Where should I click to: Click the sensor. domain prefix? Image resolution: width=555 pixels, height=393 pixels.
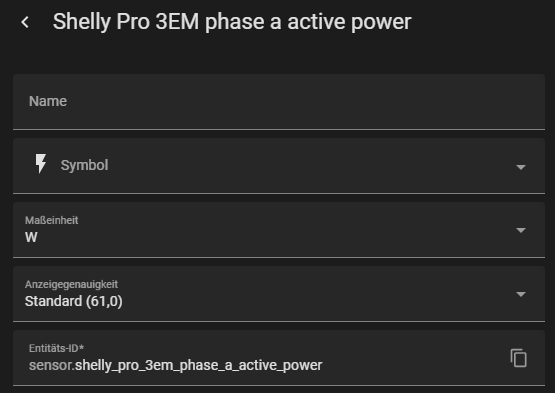point(52,365)
